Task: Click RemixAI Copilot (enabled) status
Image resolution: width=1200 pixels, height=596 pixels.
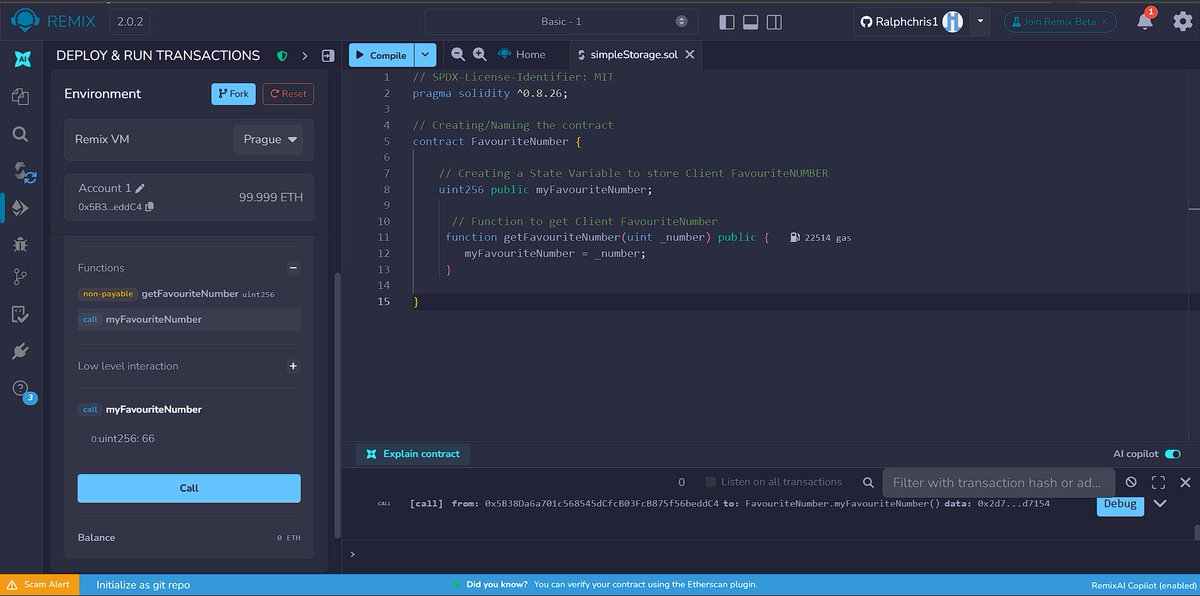Action: point(1143,585)
